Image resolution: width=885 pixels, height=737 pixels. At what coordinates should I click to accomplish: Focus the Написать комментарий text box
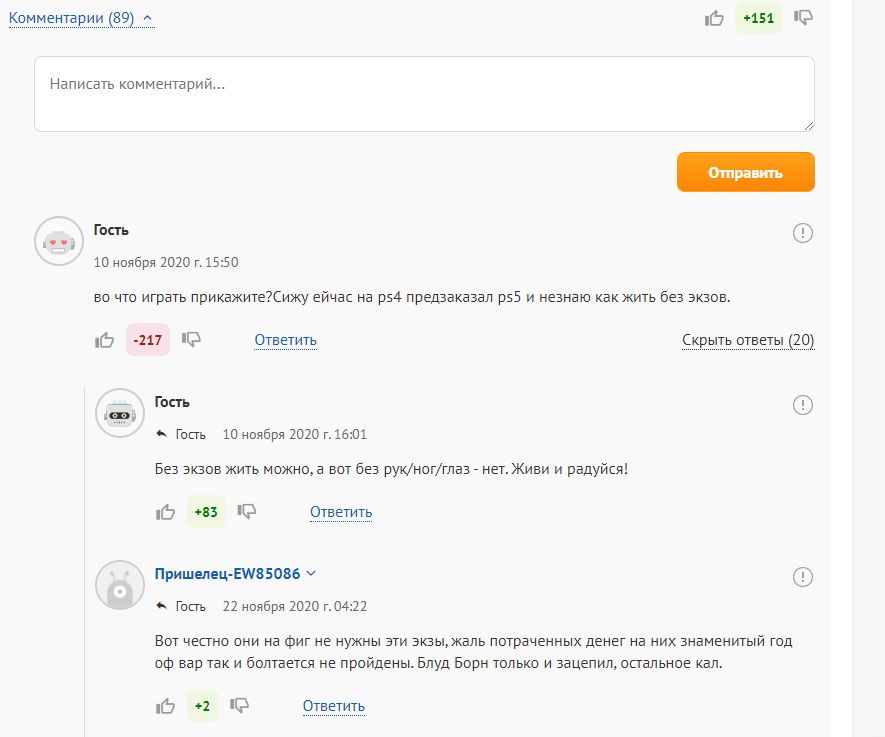point(424,94)
